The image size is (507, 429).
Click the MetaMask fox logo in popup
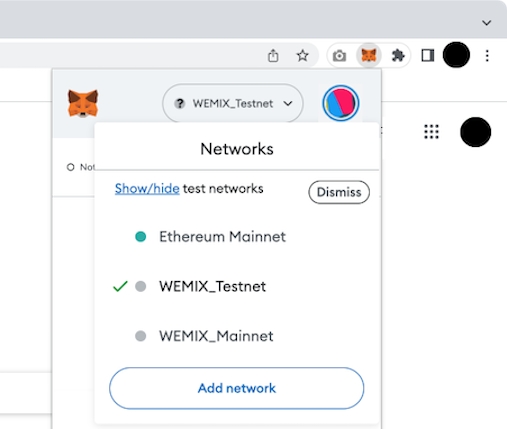pyautogui.click(x=83, y=103)
